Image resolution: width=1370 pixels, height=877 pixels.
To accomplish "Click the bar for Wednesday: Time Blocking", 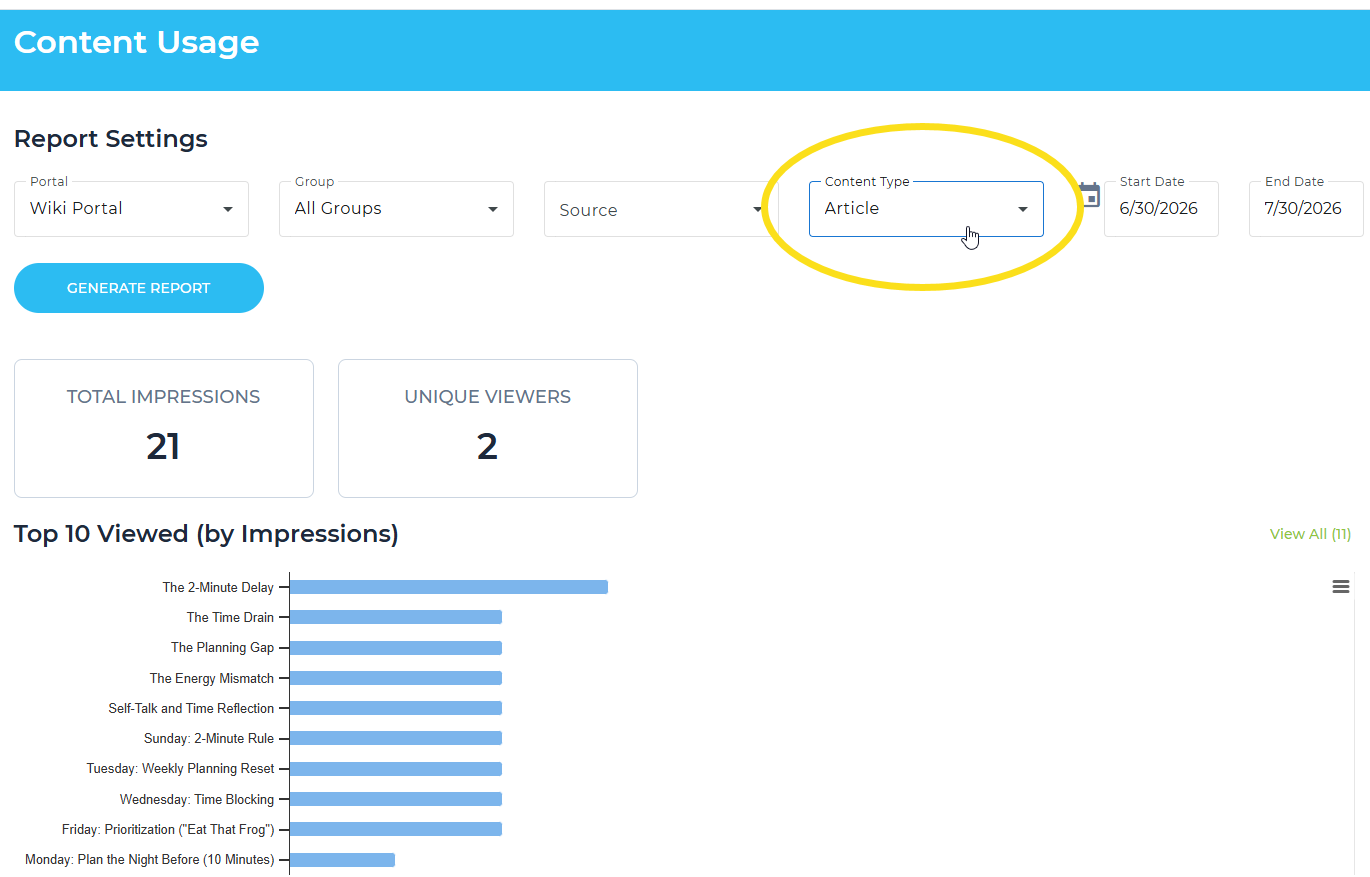I will (396, 799).
